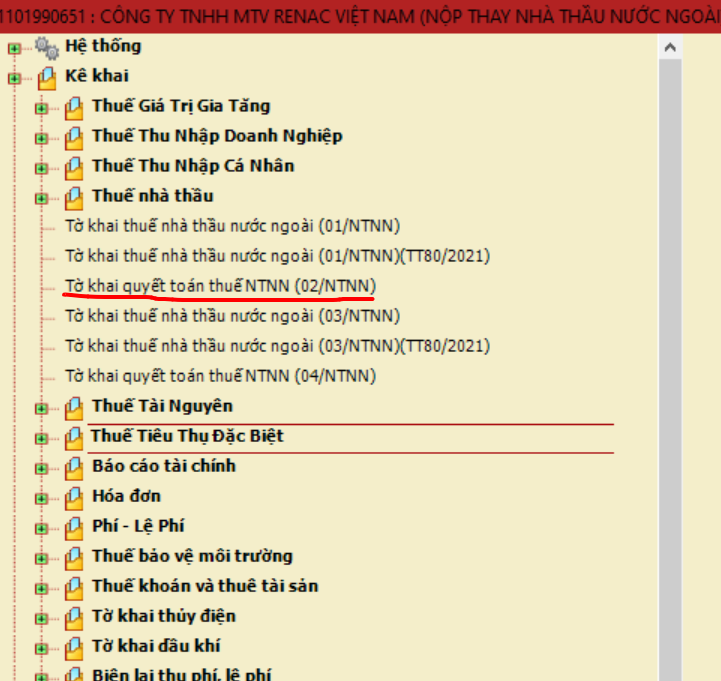Open Tờ khai quyết toán thuế NTNN (04/NTNN)
721x681 pixels.
point(220,376)
